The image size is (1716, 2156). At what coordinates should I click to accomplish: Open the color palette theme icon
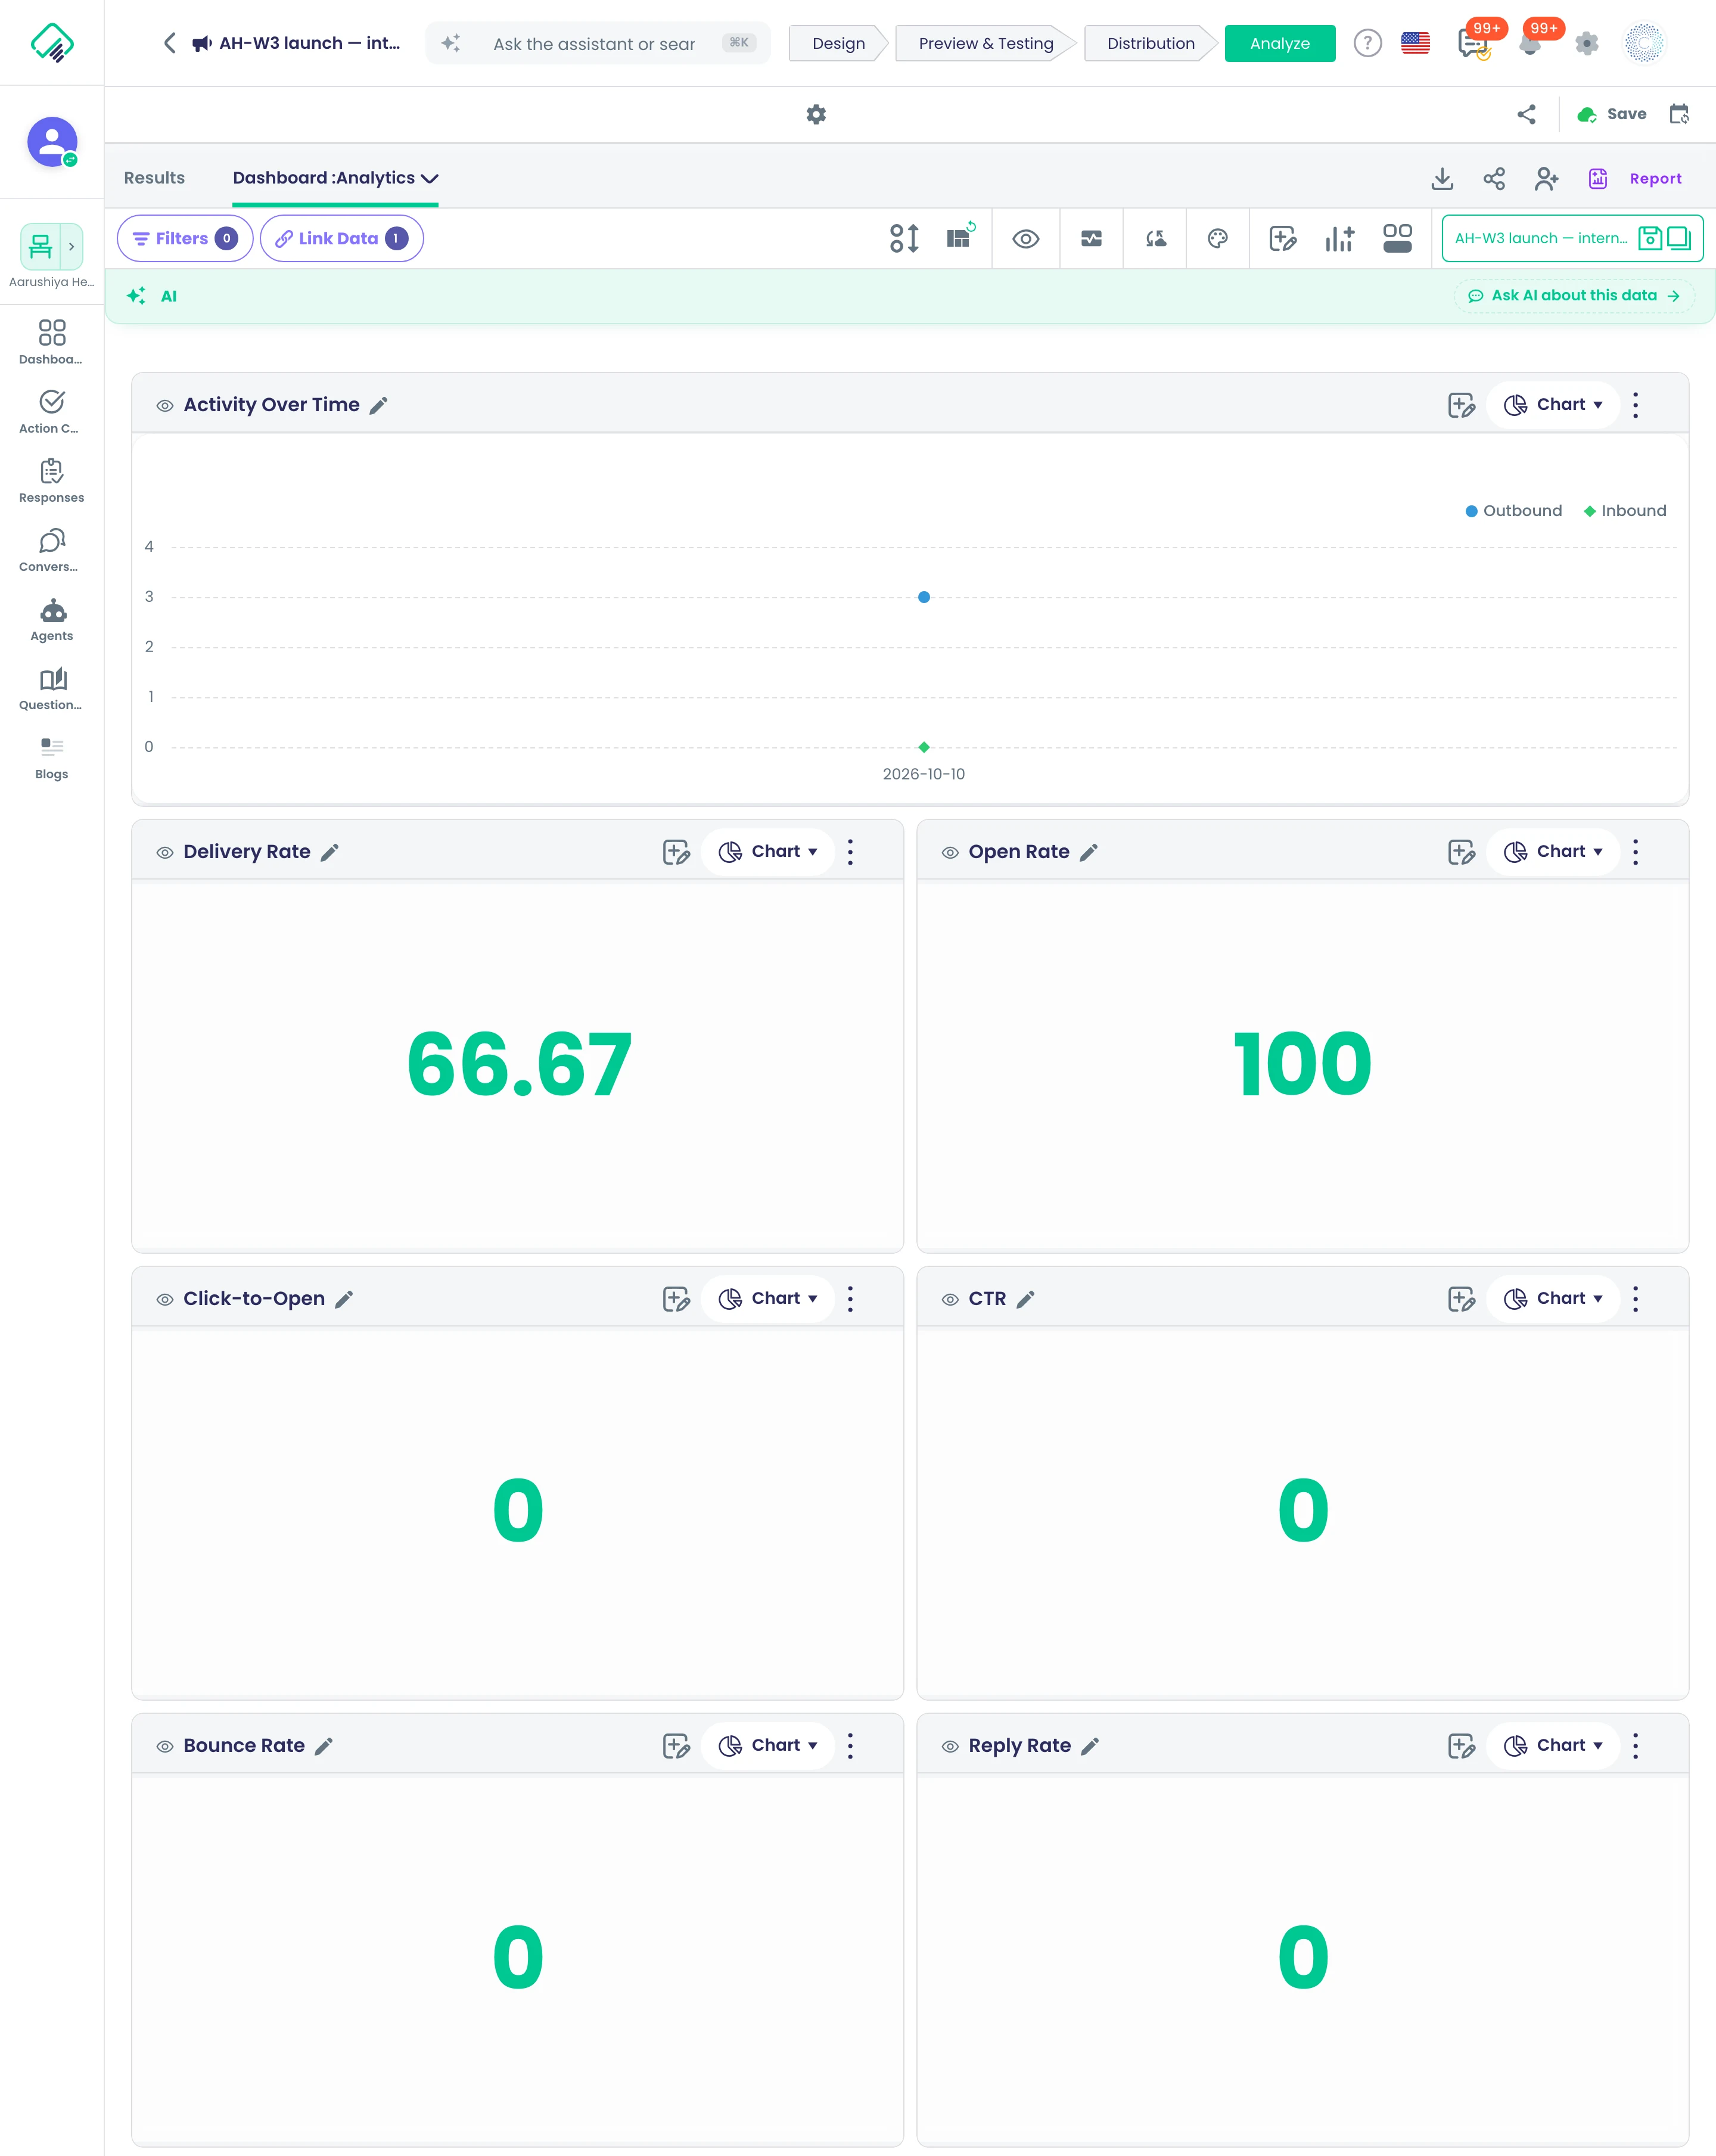[x=1217, y=238]
